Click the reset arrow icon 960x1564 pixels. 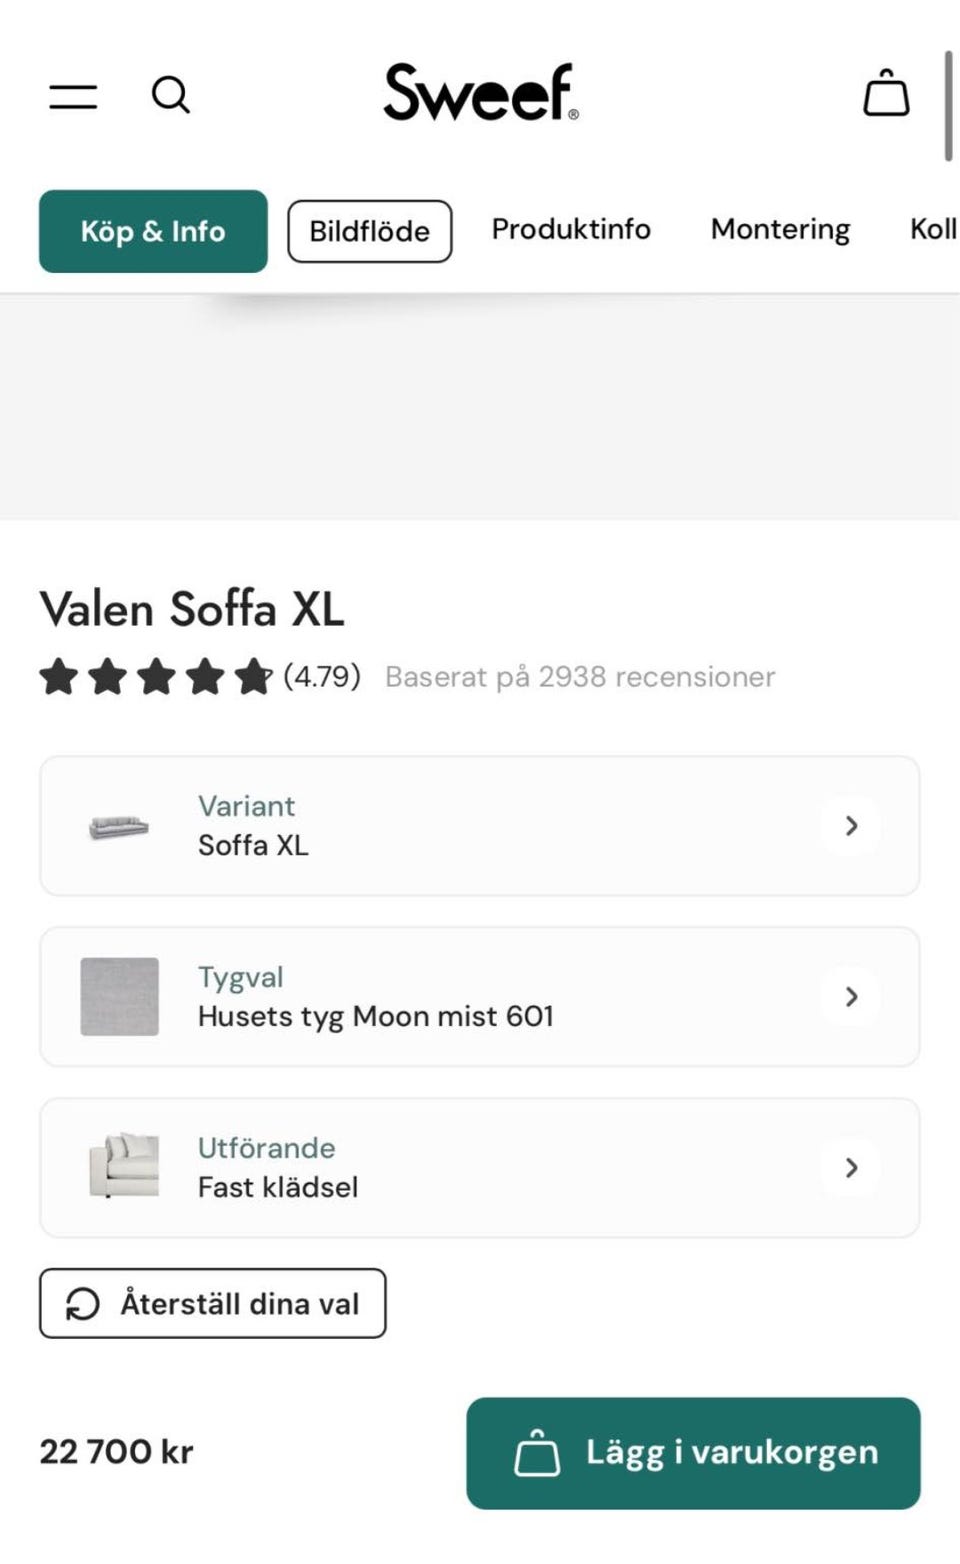pyautogui.click(x=83, y=1304)
